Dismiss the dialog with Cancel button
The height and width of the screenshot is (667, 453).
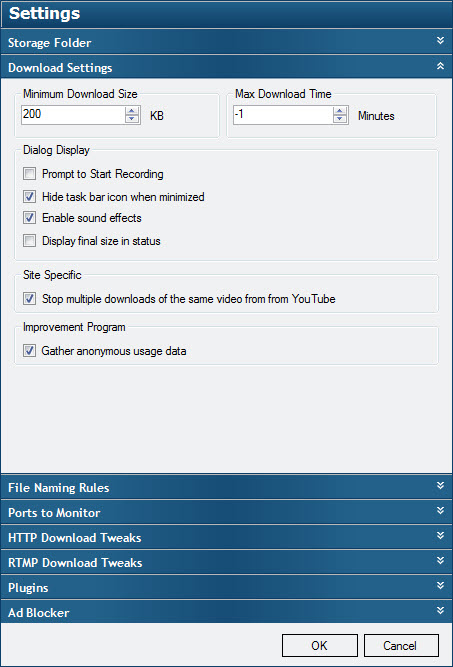click(x=401, y=646)
